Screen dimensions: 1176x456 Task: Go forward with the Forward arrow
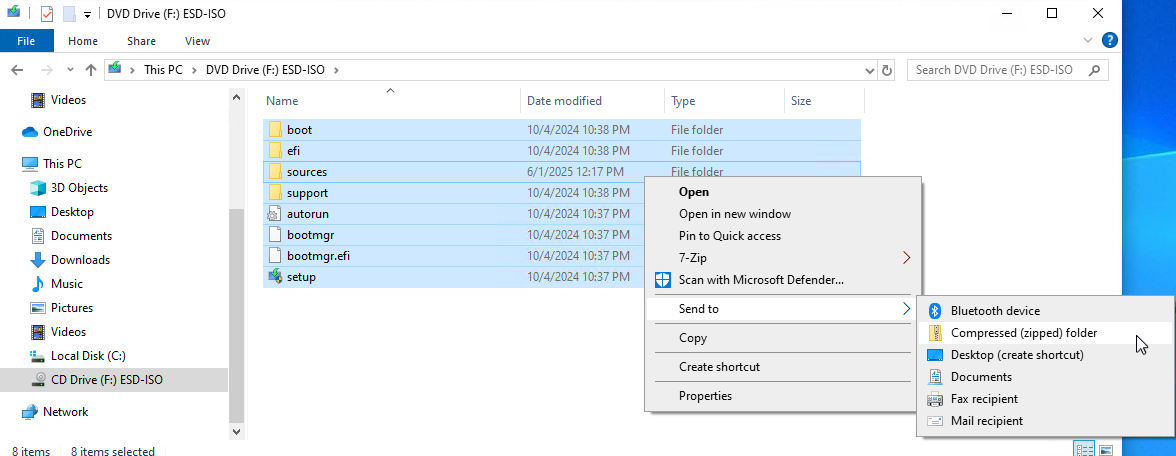pos(46,70)
